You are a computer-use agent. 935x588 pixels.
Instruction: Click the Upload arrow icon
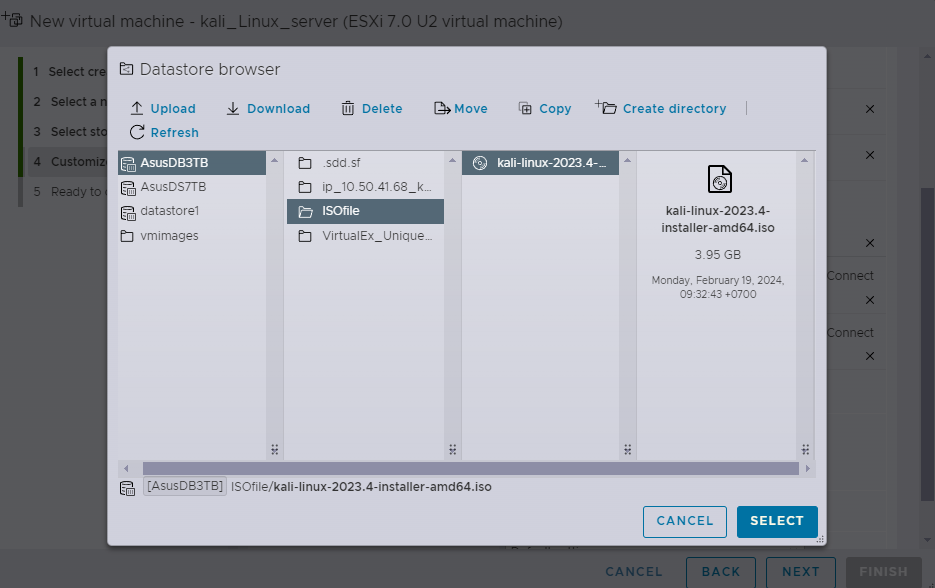coord(137,108)
